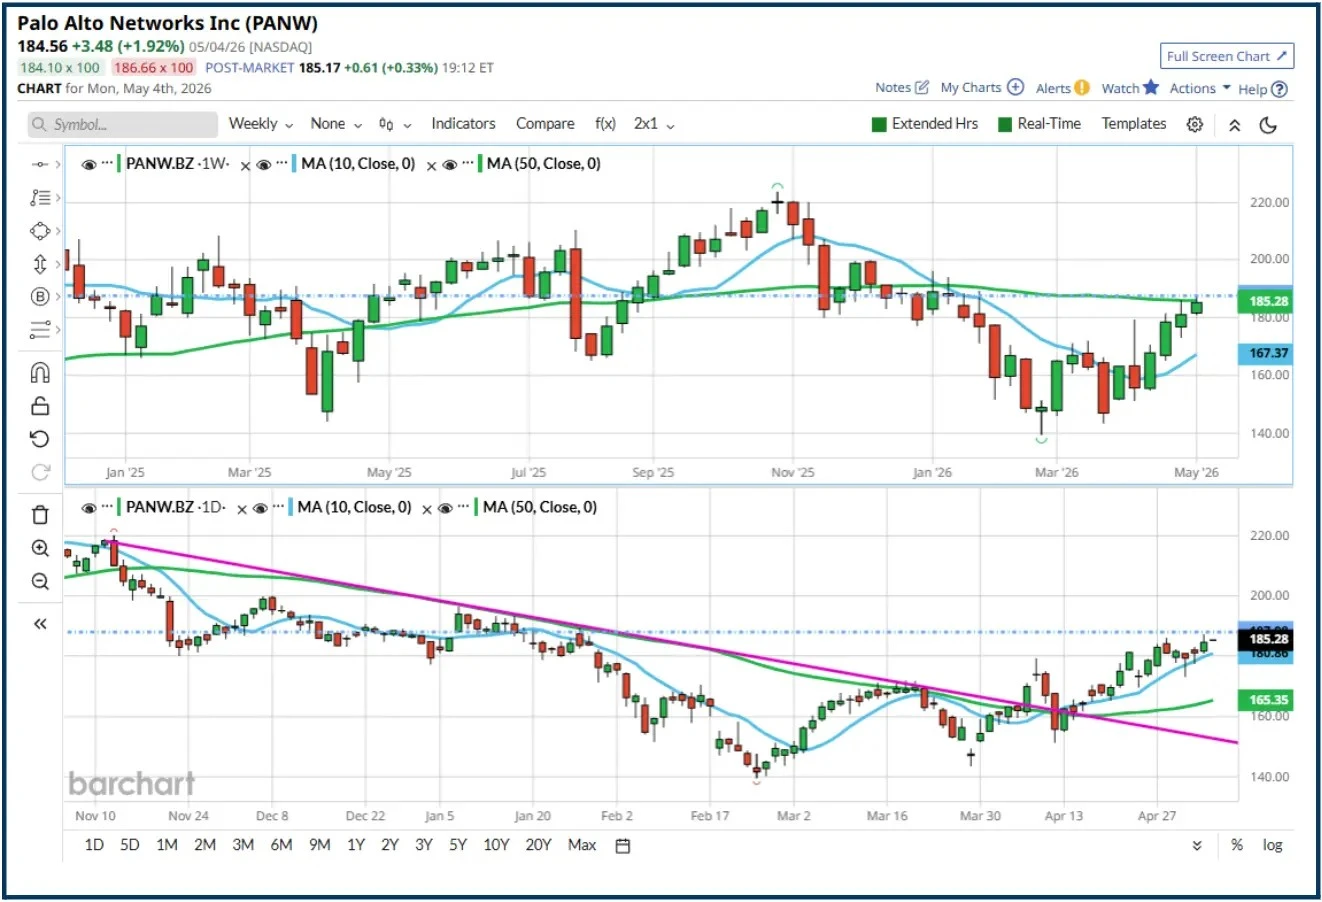The image size is (1322, 902).
Task: Expand the shapes tool submenu arrow
Action: [57, 231]
